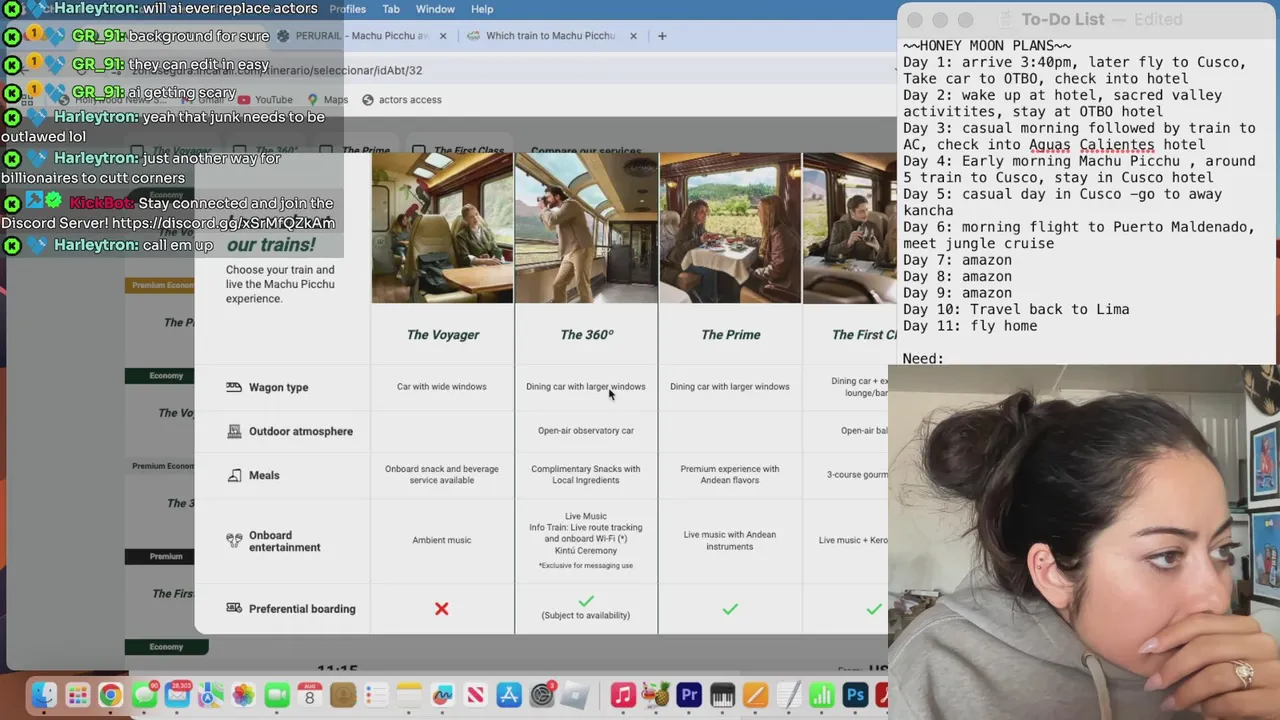Click 'Premium experience with Andean flavors' cell
Viewport: 1280px width, 720px height.
coord(730,475)
